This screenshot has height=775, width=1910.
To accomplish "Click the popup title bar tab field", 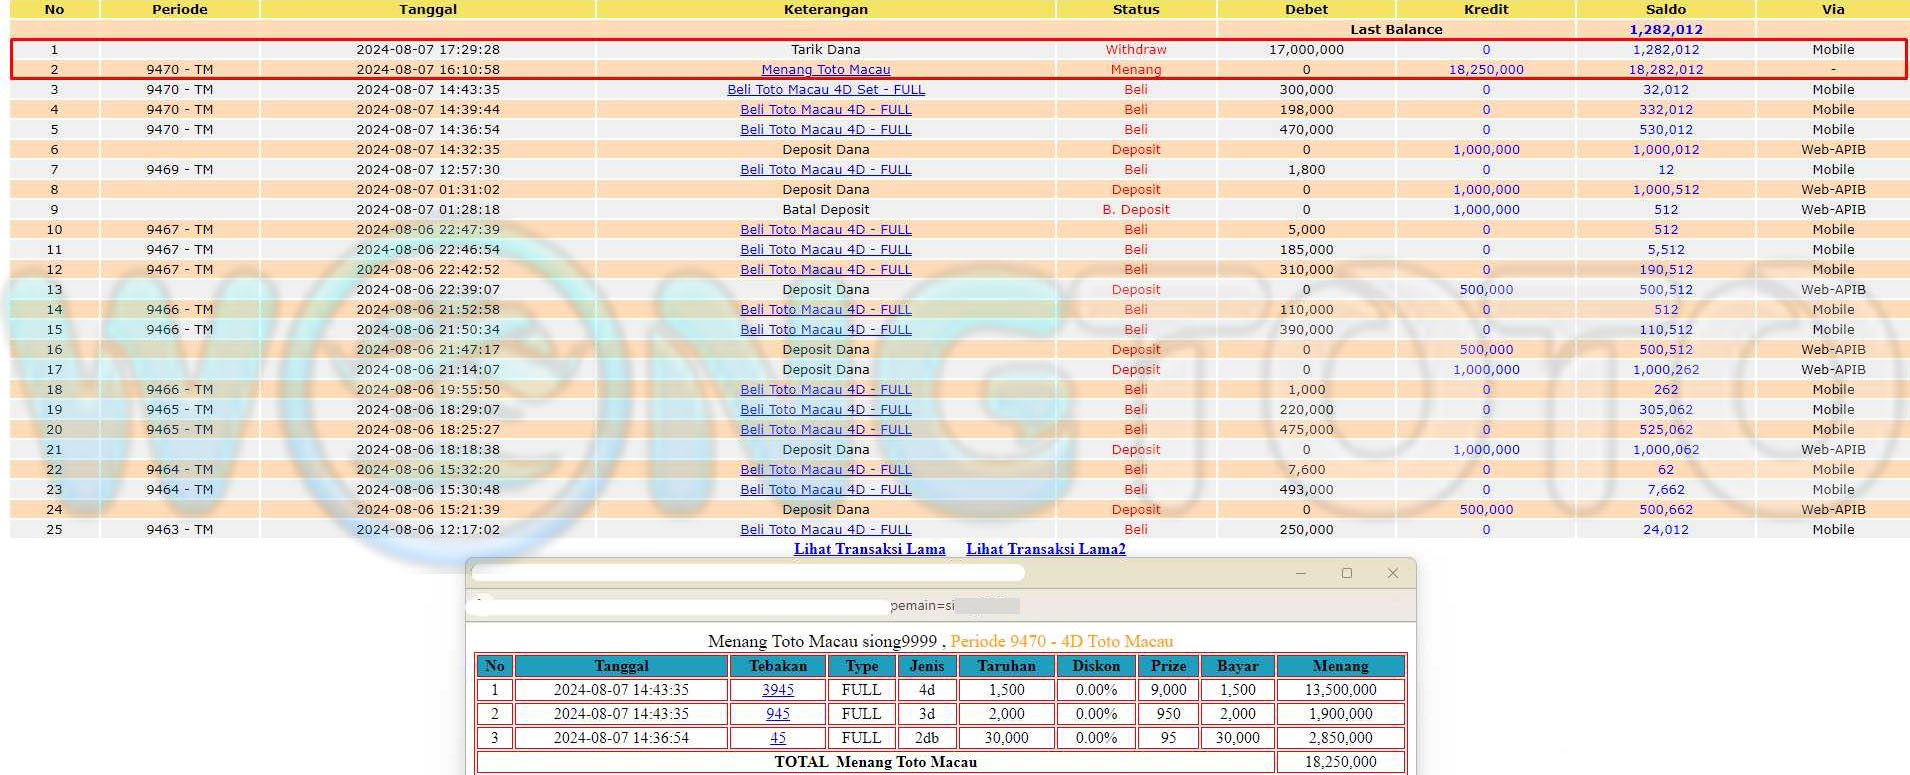I will tap(747, 573).
